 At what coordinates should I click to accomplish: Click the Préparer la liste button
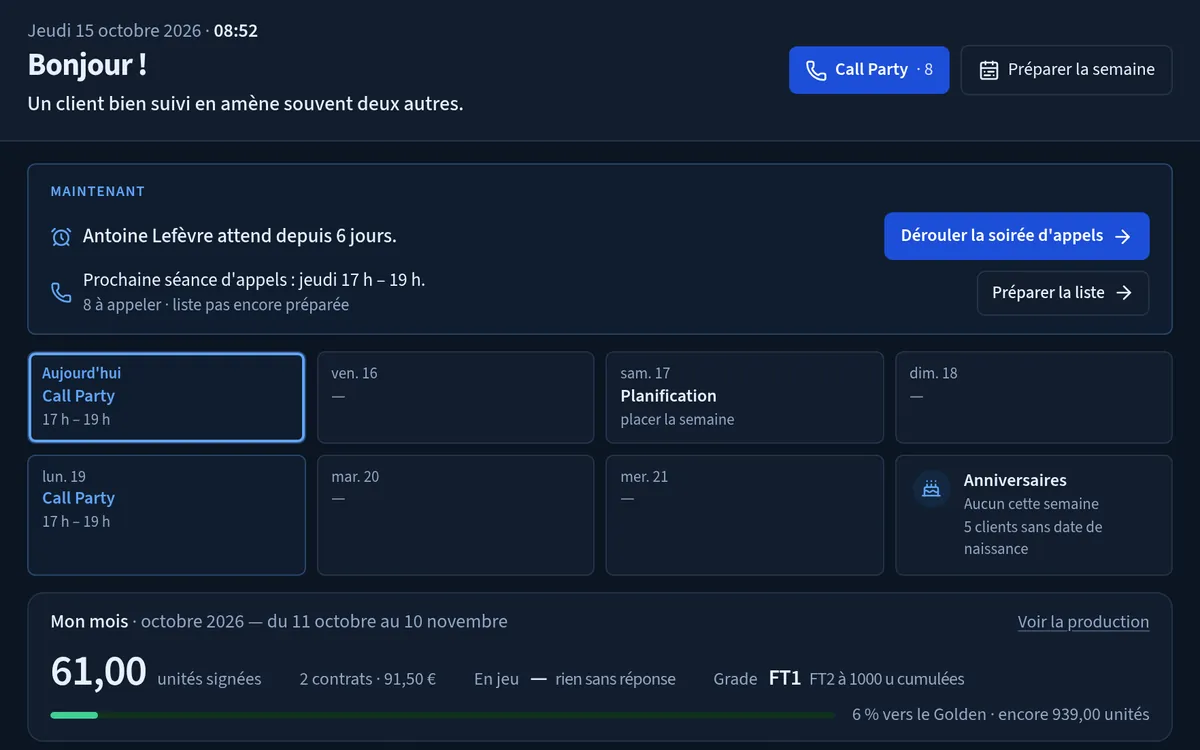[x=1063, y=293]
